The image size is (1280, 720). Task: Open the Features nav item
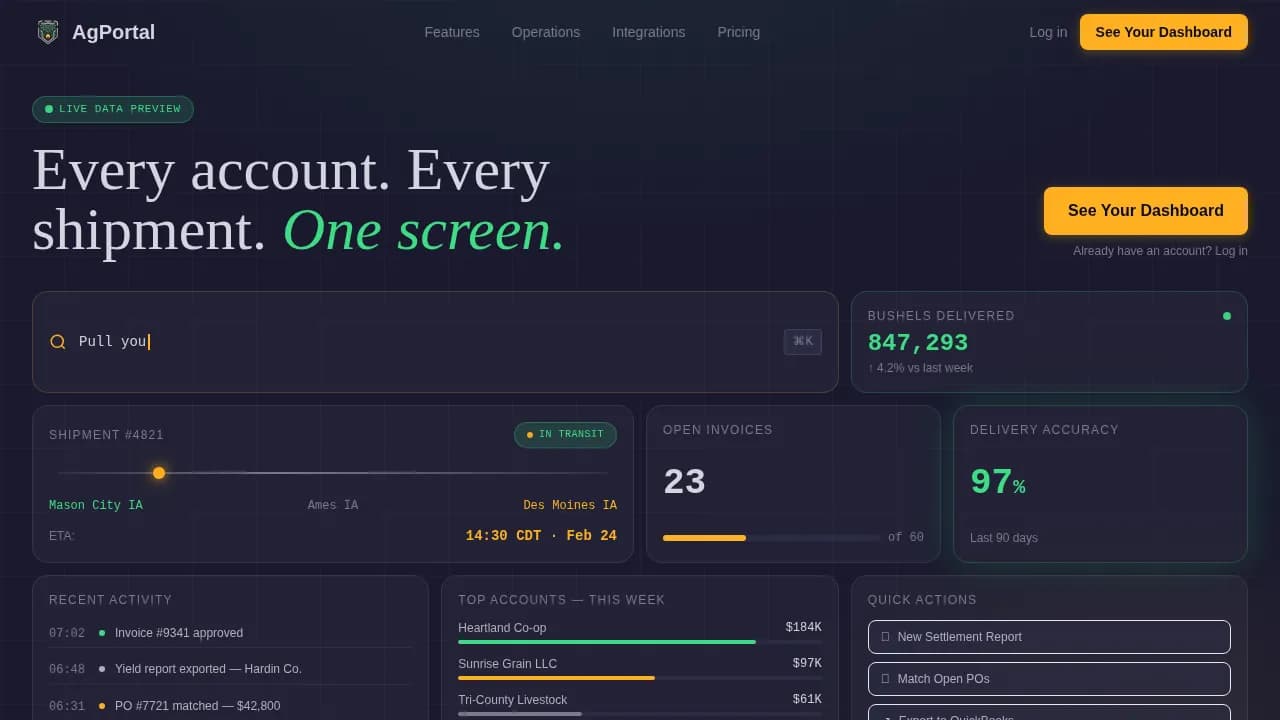click(x=452, y=32)
